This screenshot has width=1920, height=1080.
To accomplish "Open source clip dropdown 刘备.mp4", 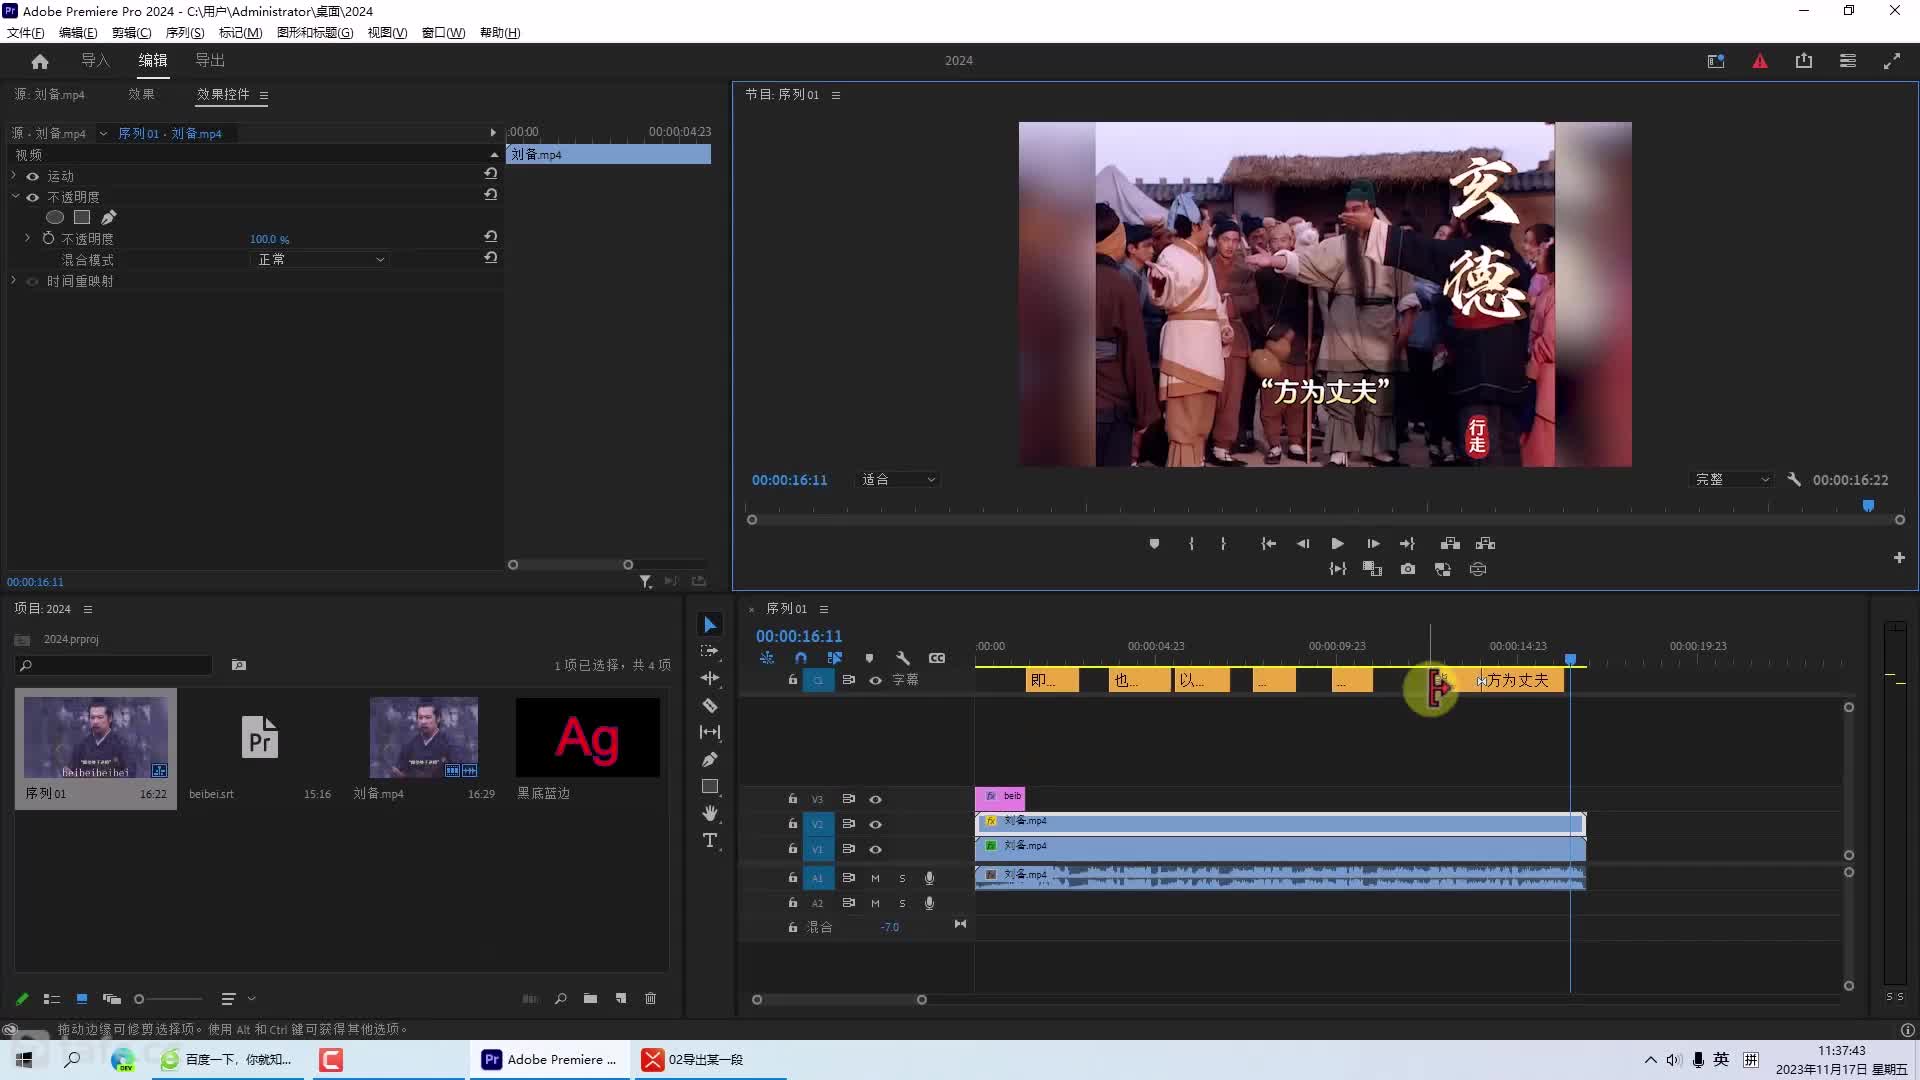I will coord(103,133).
